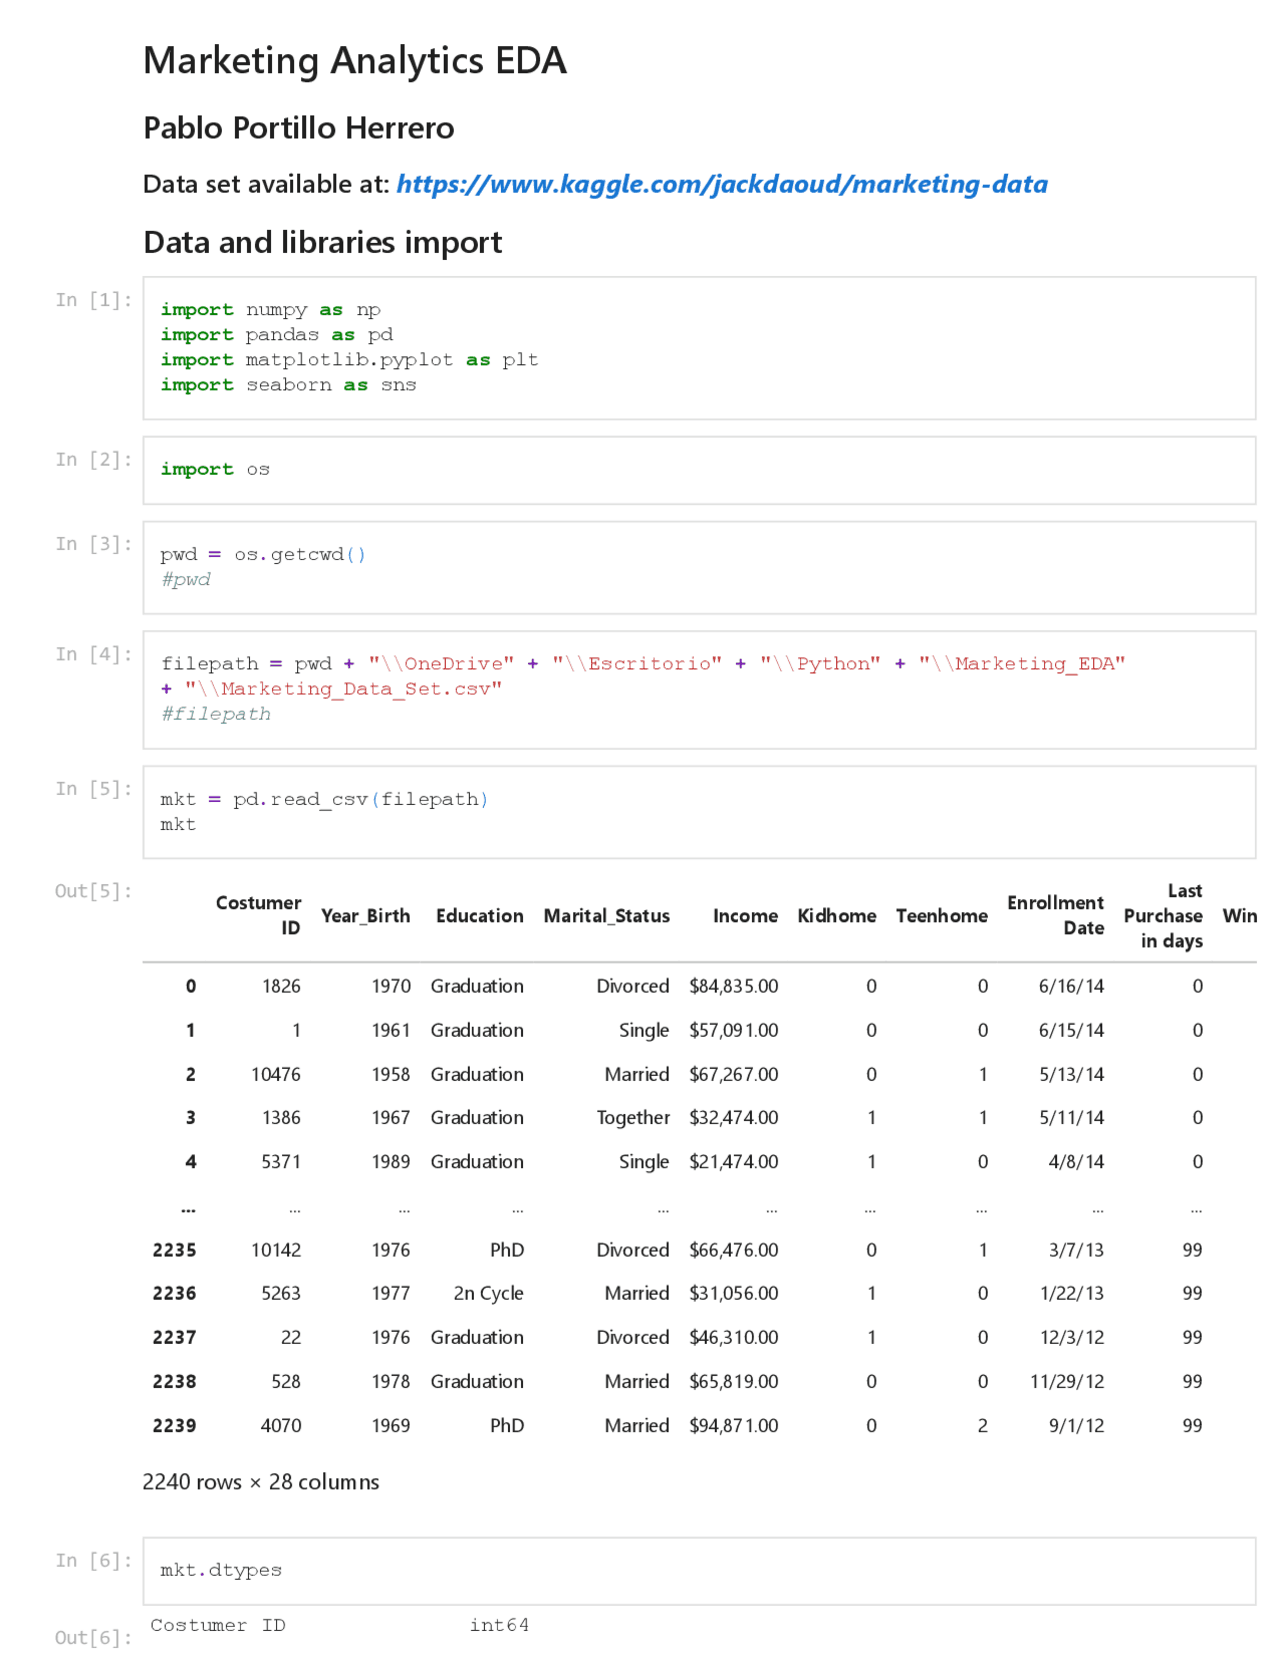Screen dimensions: 1280x1656
Task: Select the Teenhome column header
Action: pyautogui.click(x=941, y=916)
